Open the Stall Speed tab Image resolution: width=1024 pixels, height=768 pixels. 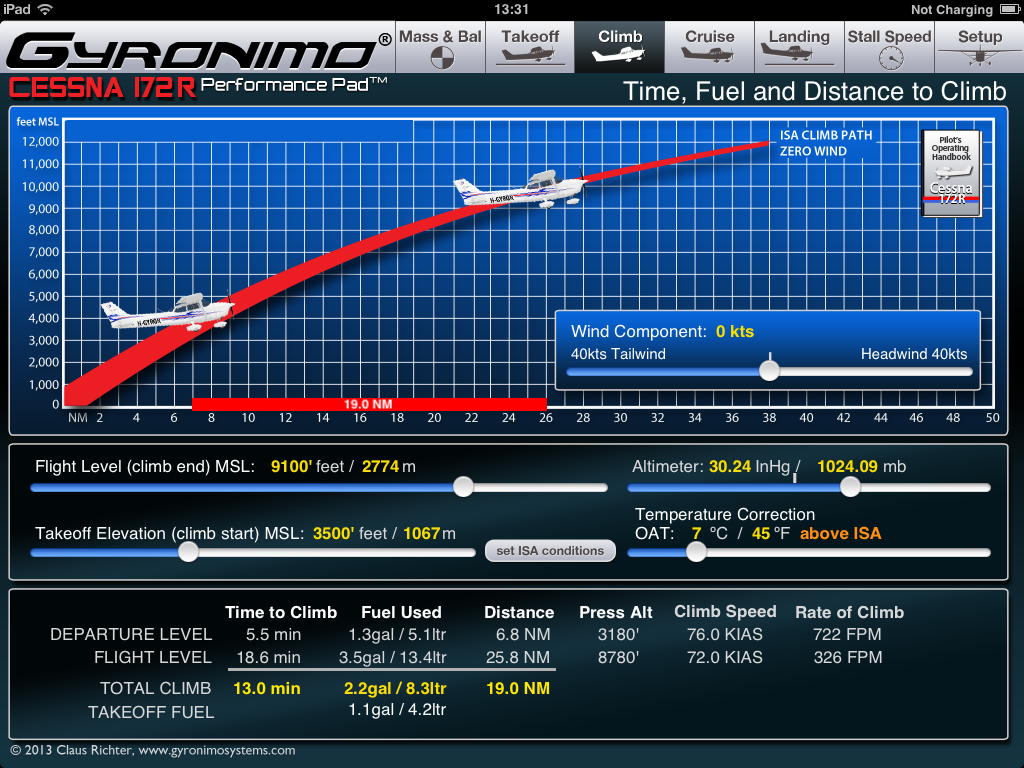click(x=889, y=47)
